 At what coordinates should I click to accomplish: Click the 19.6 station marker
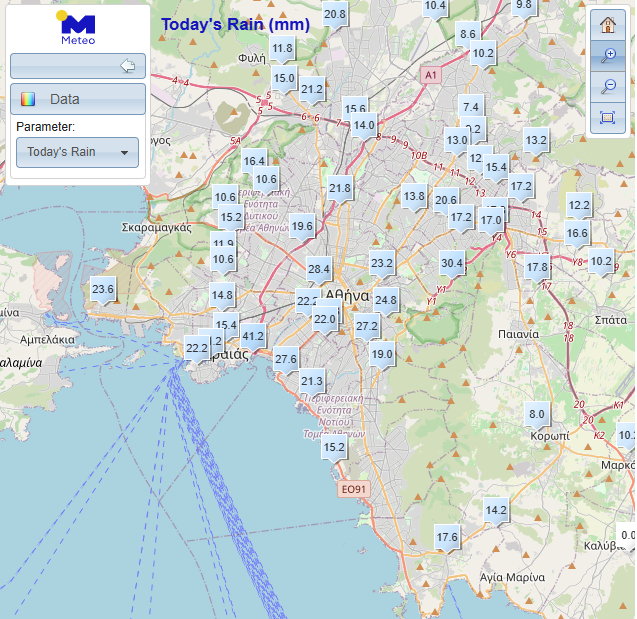302,226
